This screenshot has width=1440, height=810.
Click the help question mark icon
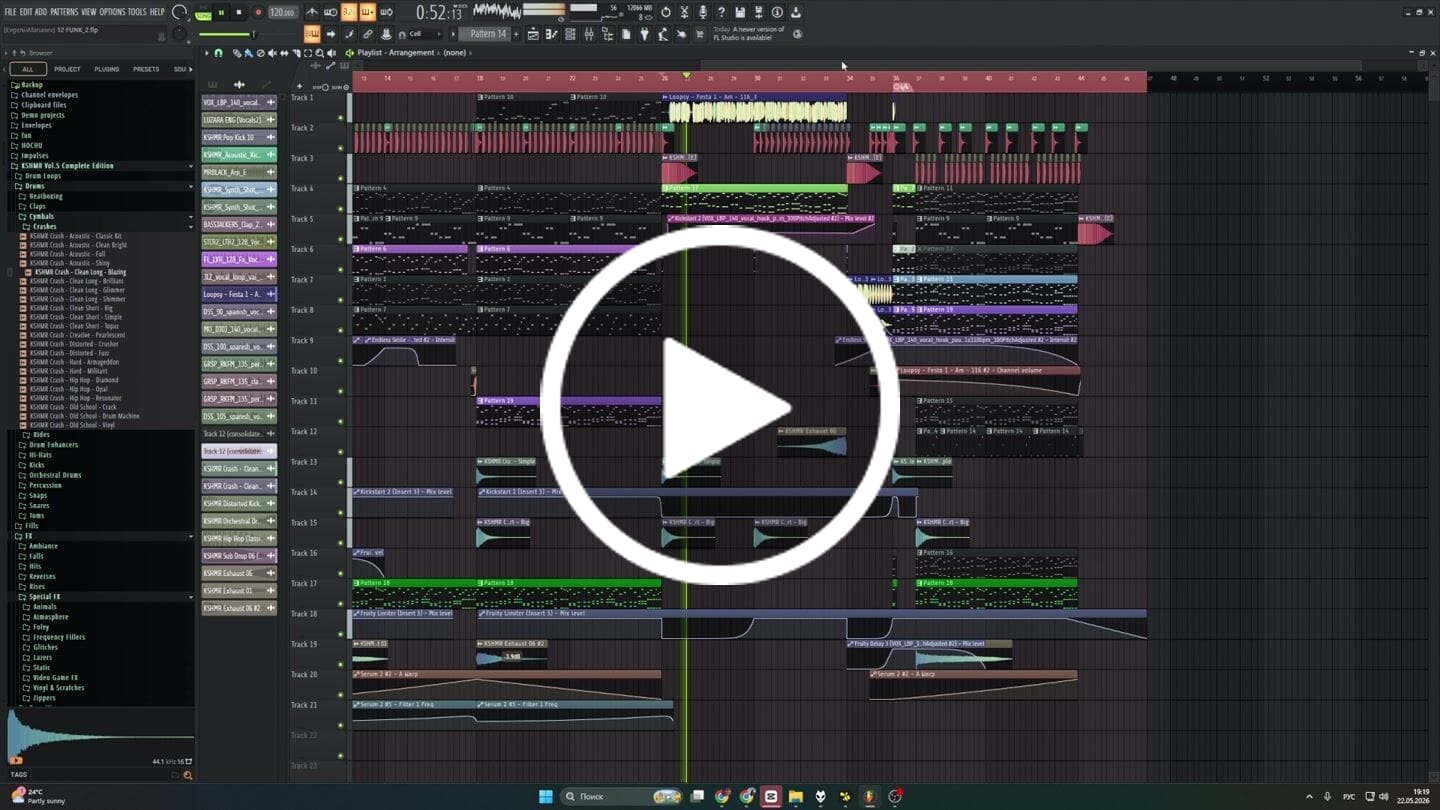[x=721, y=12]
